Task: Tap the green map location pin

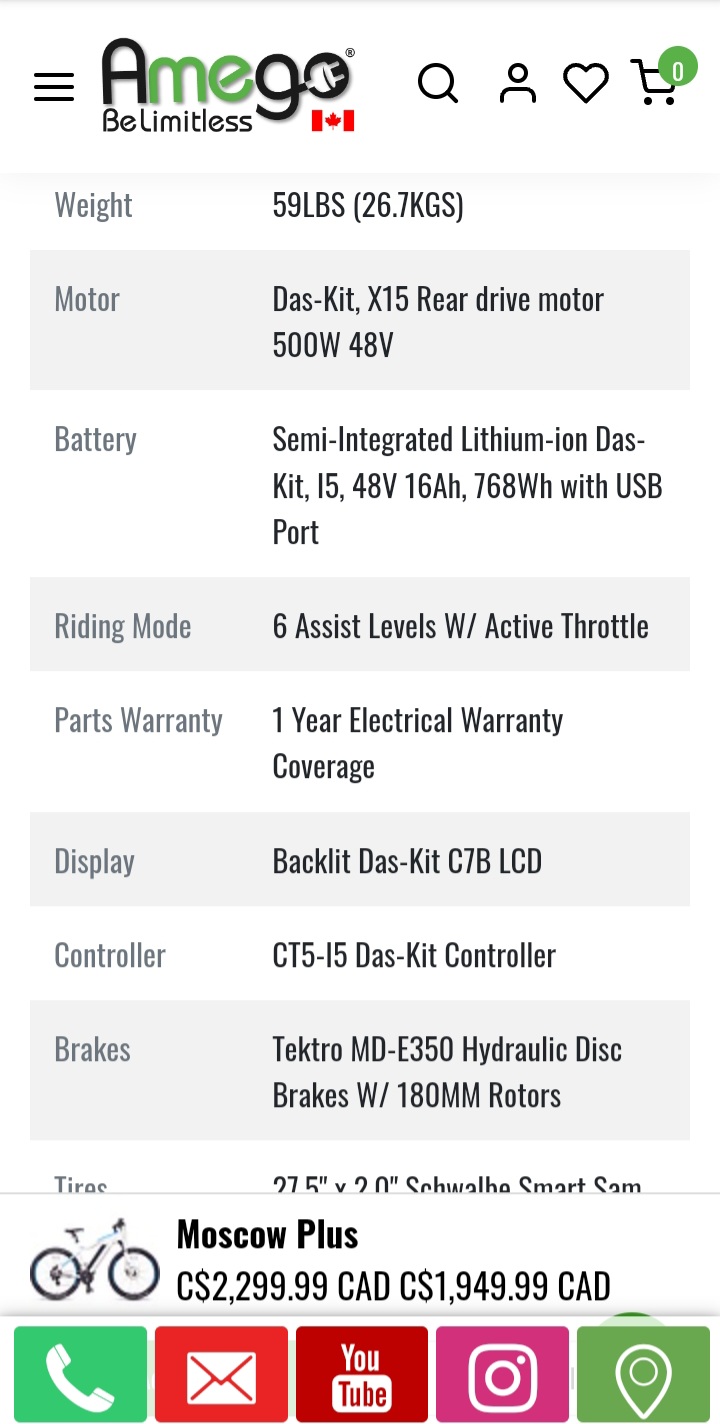Action: click(x=643, y=1374)
